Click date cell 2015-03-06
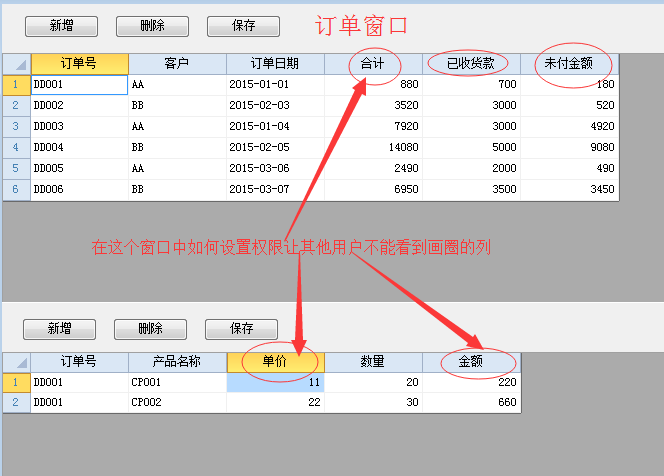The height and width of the screenshot is (476, 664). click(275, 169)
